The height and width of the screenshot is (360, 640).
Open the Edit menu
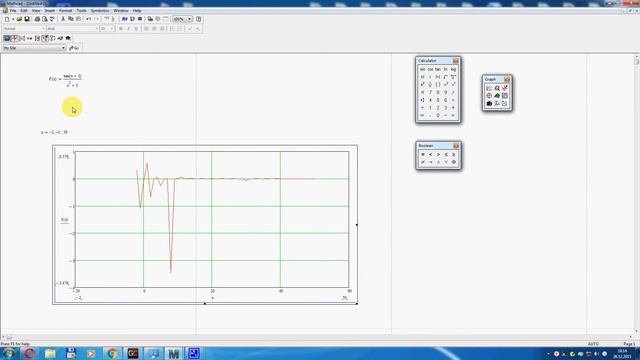[24, 10]
